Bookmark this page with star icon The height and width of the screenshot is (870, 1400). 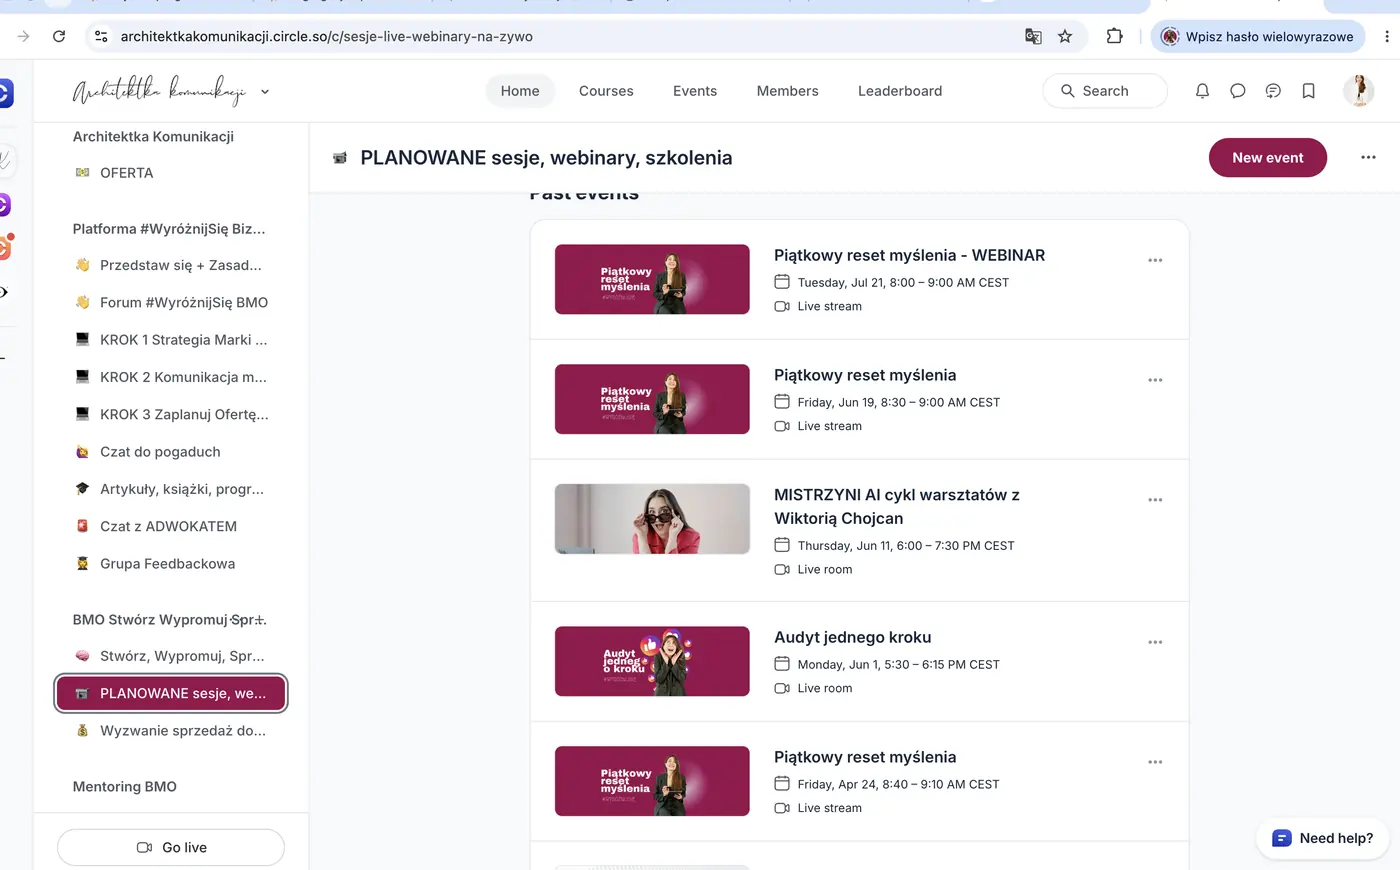[1065, 36]
